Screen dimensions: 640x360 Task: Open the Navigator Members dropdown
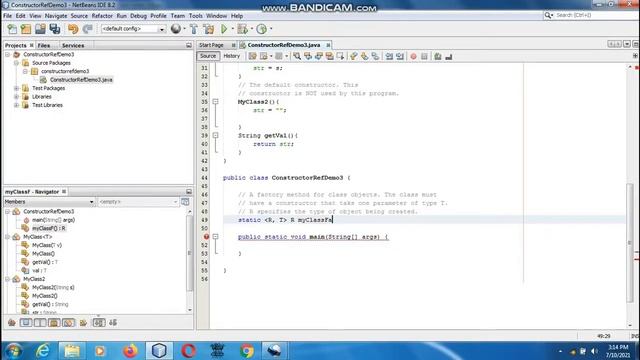[x=91, y=202]
